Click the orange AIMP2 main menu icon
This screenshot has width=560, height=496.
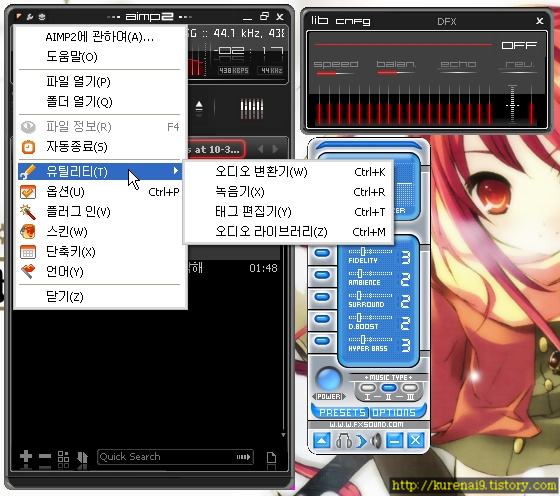[x=19, y=16]
